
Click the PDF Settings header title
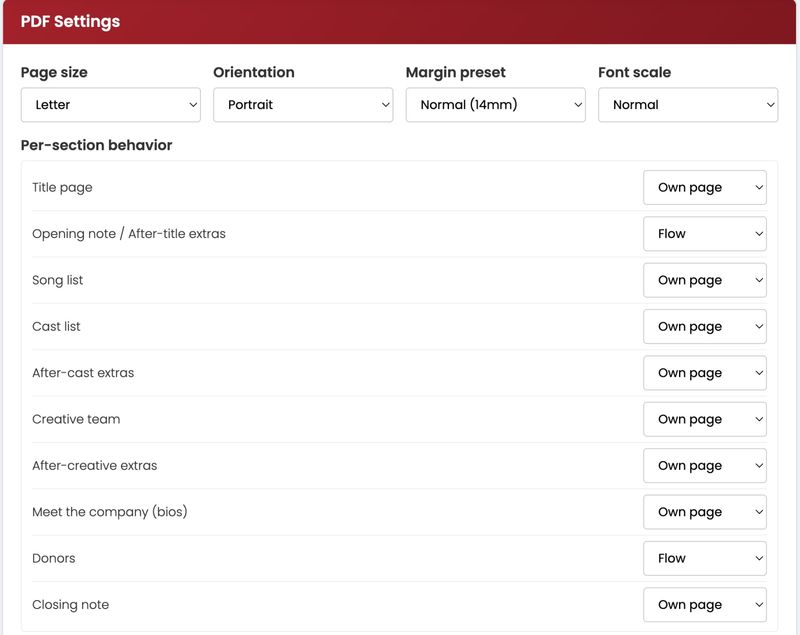70,21
